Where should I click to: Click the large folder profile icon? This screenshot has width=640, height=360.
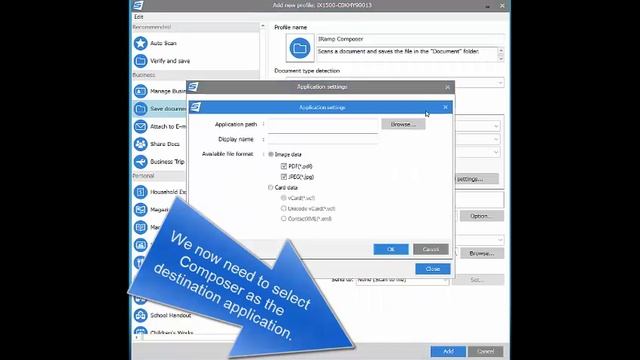point(300,48)
